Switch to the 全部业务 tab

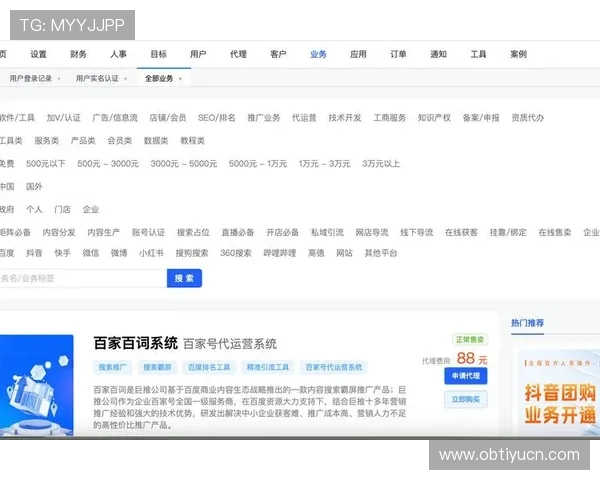coord(159,78)
